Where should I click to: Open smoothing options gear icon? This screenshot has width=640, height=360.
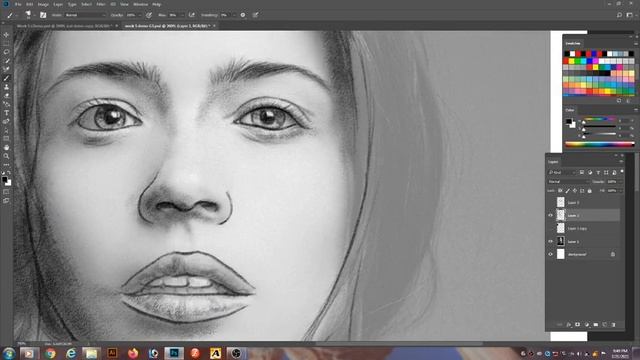243,15
